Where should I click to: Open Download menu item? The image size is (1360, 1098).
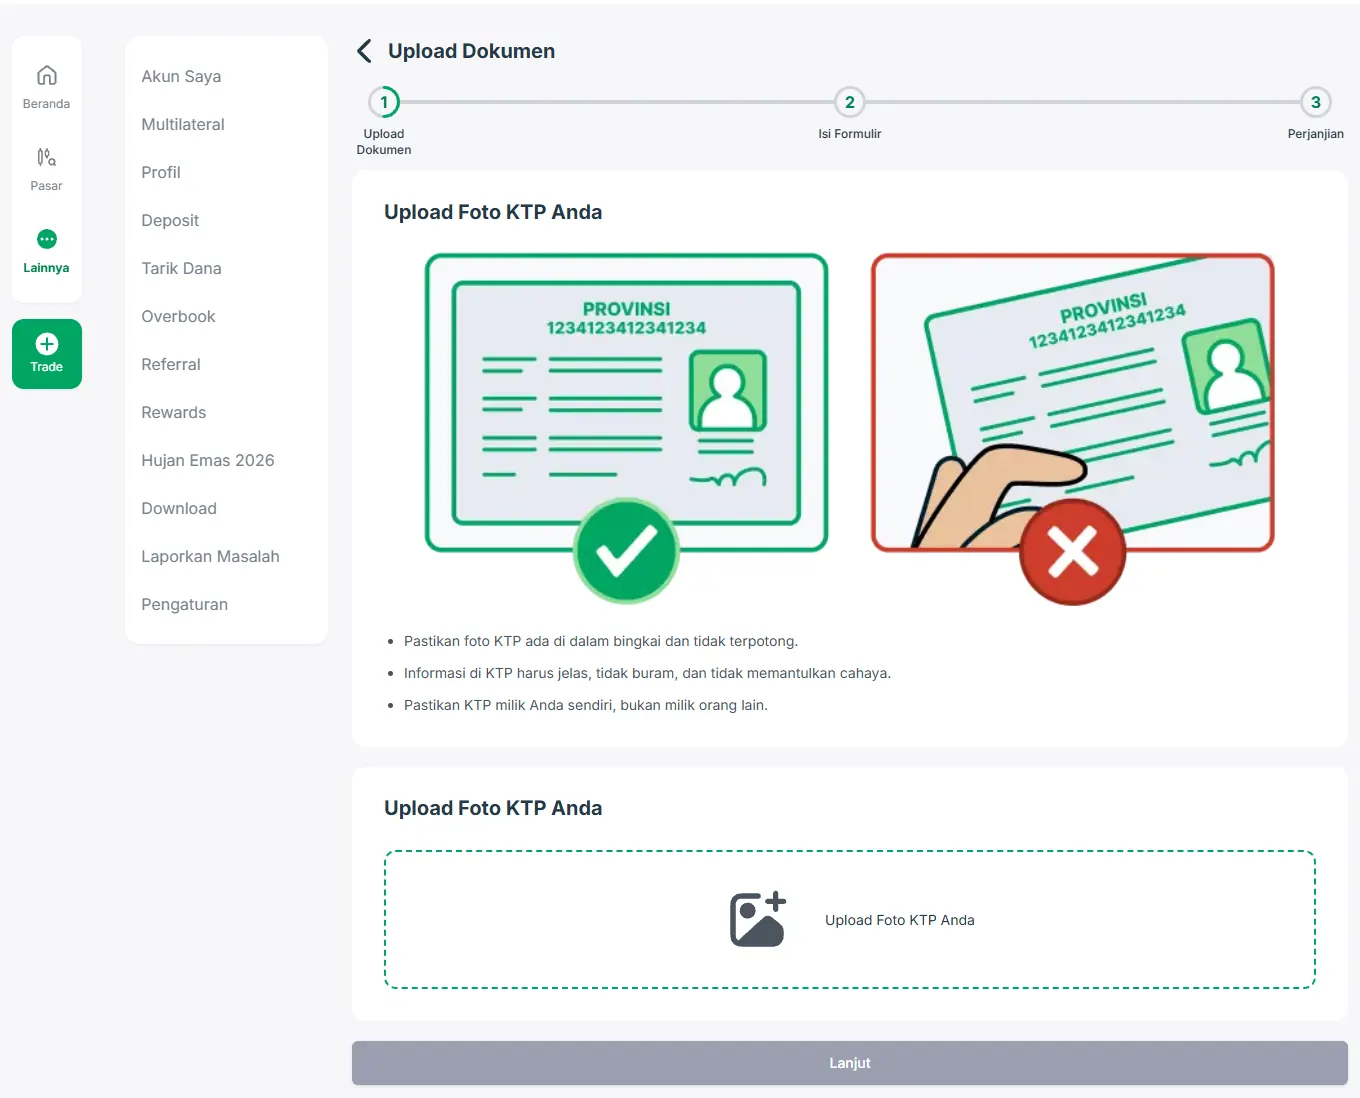179,508
